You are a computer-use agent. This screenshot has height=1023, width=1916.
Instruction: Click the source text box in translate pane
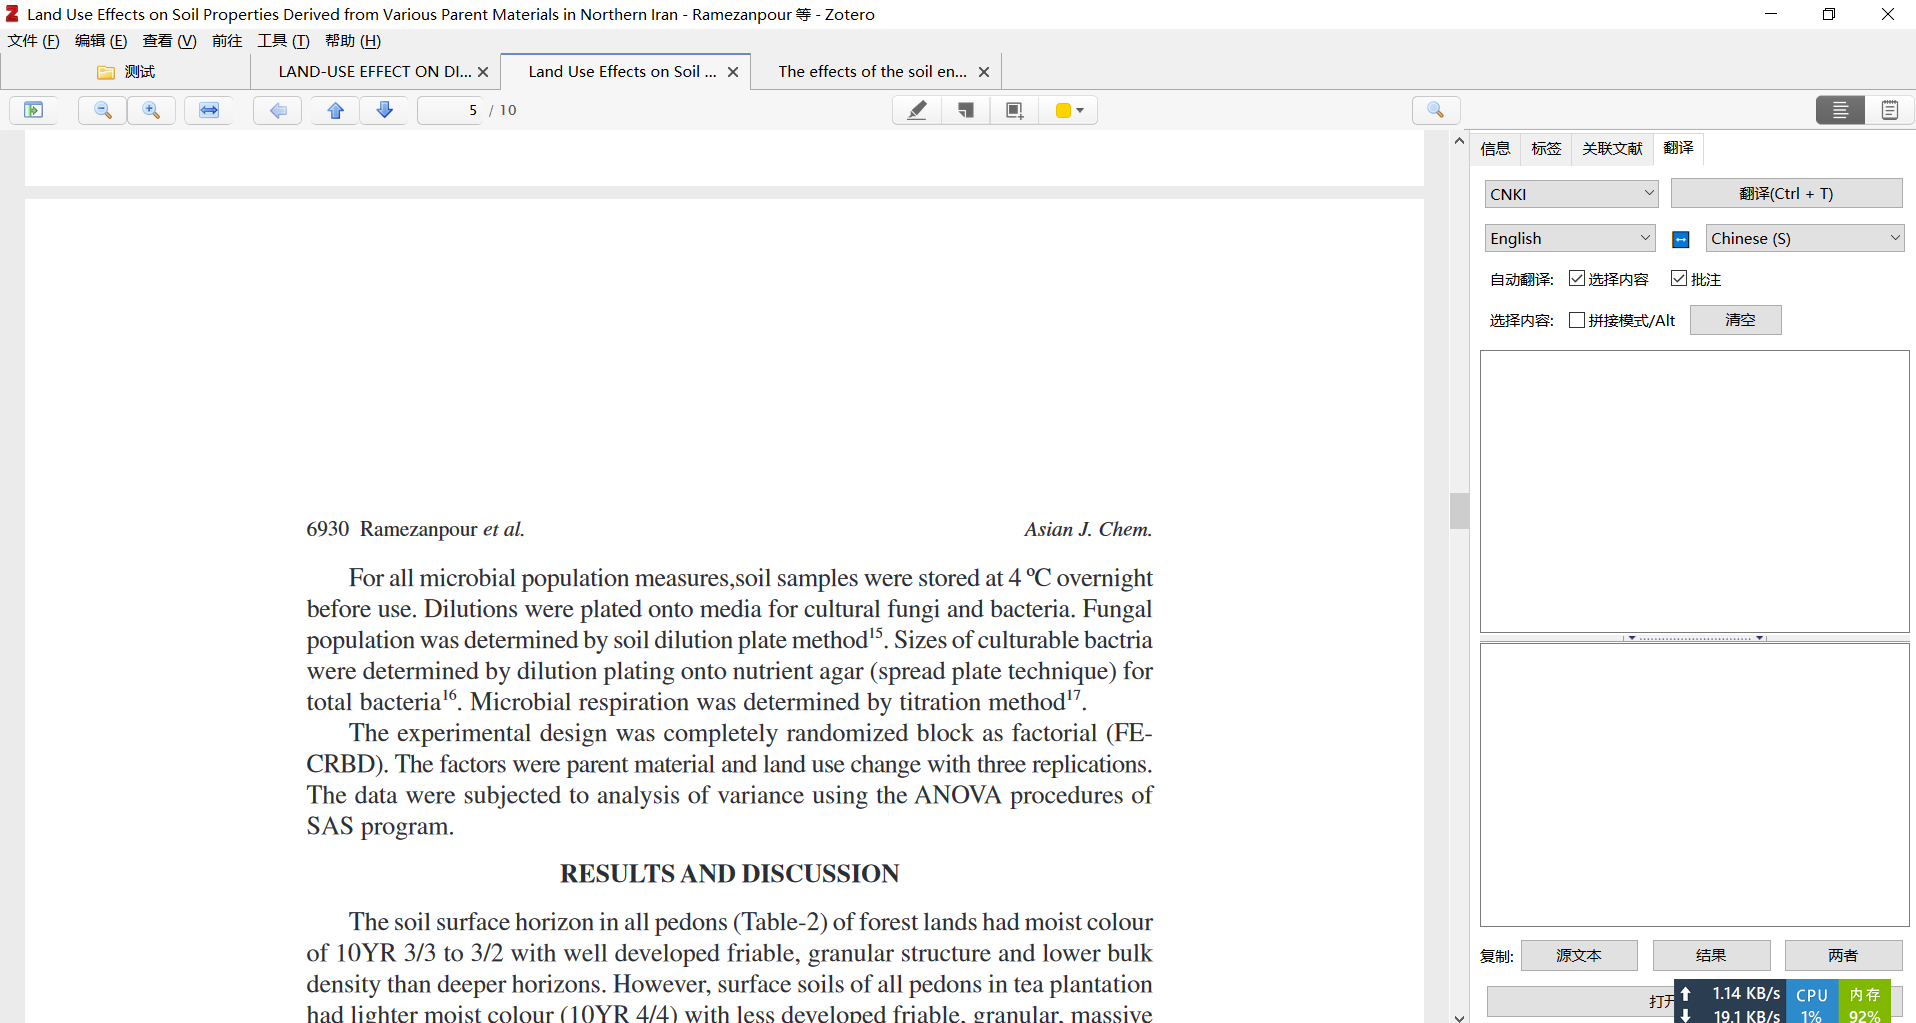click(1695, 491)
